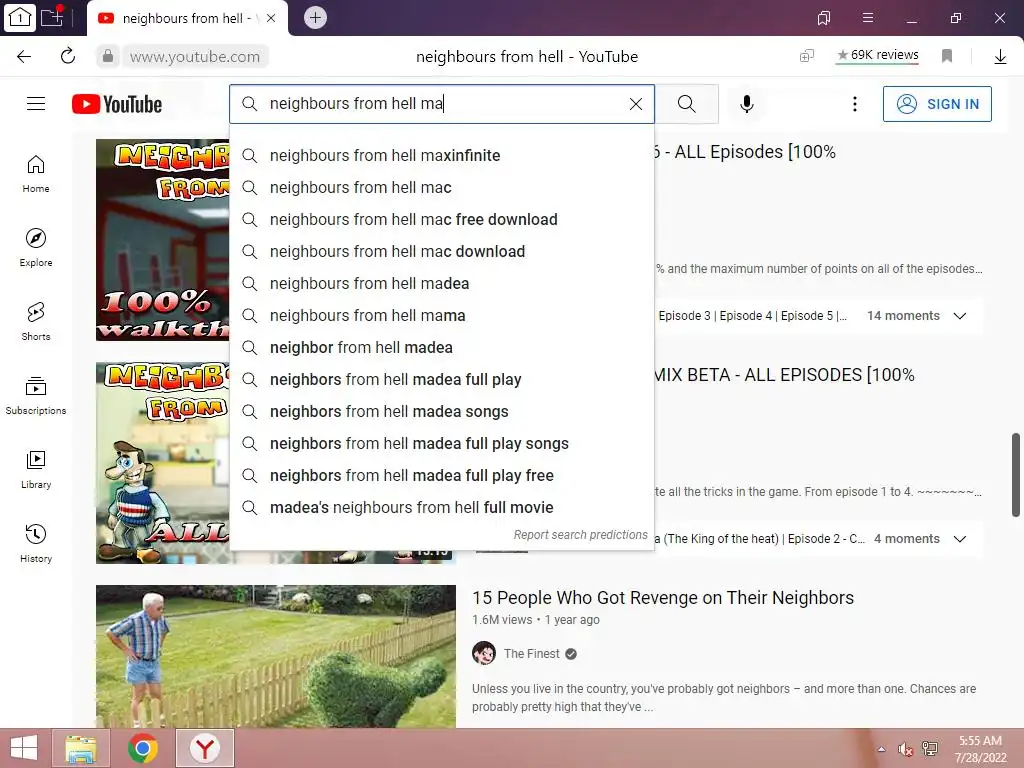This screenshot has height=768, width=1024.
Task: Expand the 4 moments chevron
Action: click(959, 539)
